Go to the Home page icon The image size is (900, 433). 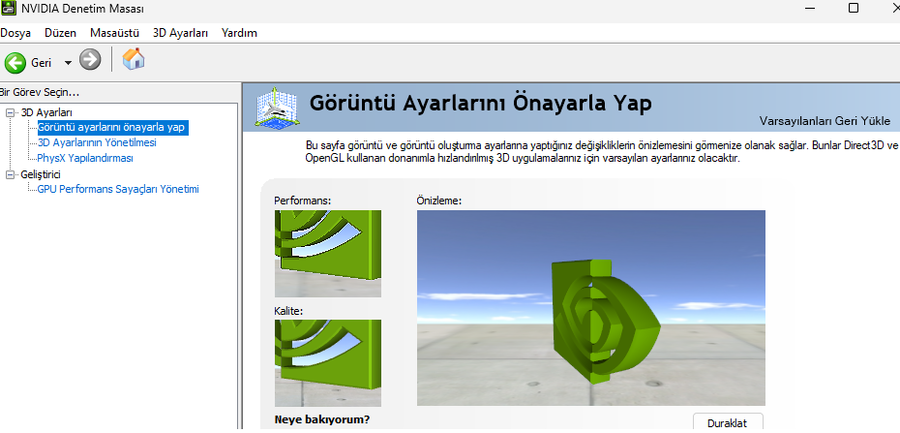coord(133,59)
